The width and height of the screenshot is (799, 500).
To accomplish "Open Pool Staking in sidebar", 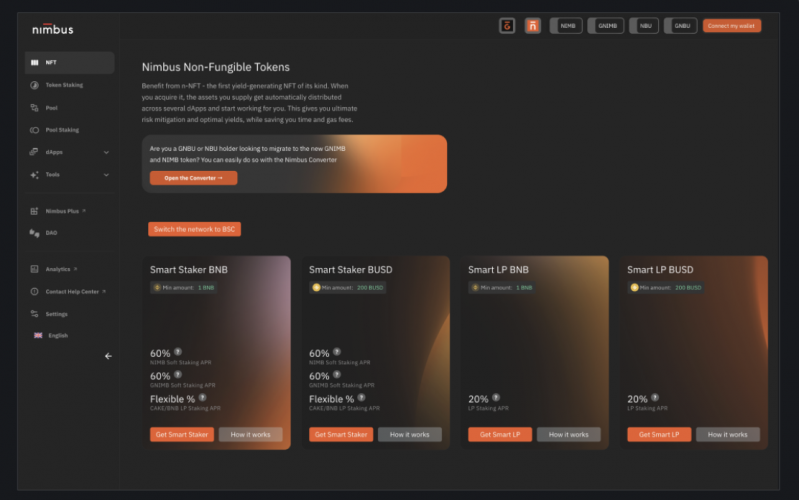I will coord(62,130).
